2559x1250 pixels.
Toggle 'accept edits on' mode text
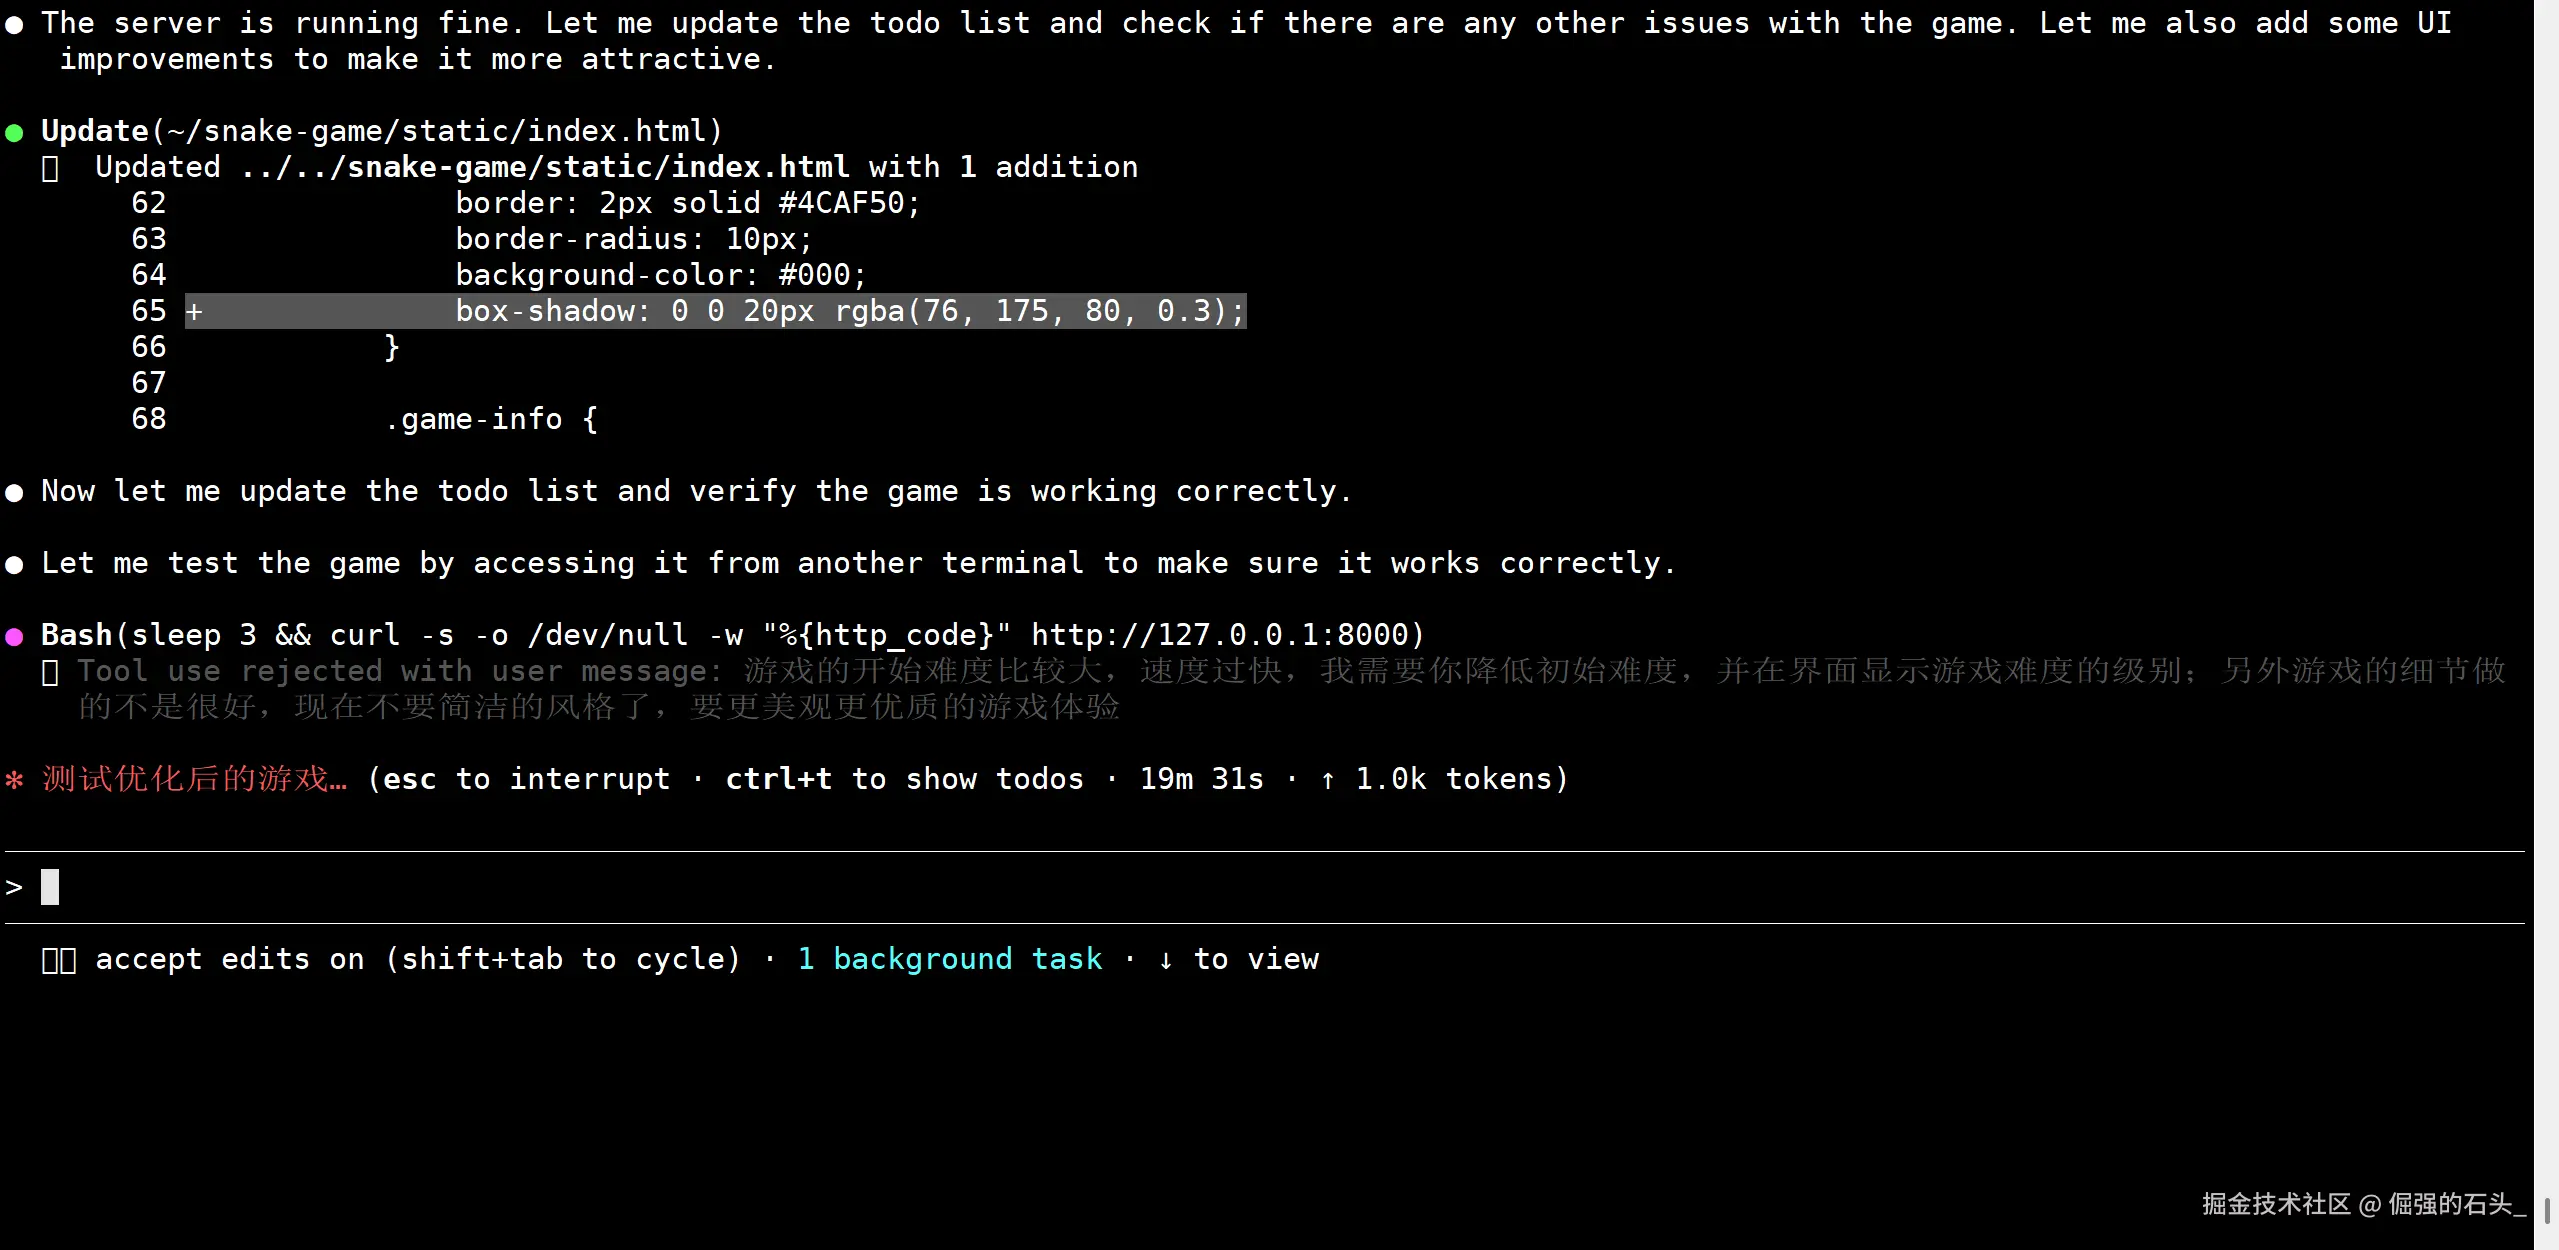pyautogui.click(x=230, y=960)
